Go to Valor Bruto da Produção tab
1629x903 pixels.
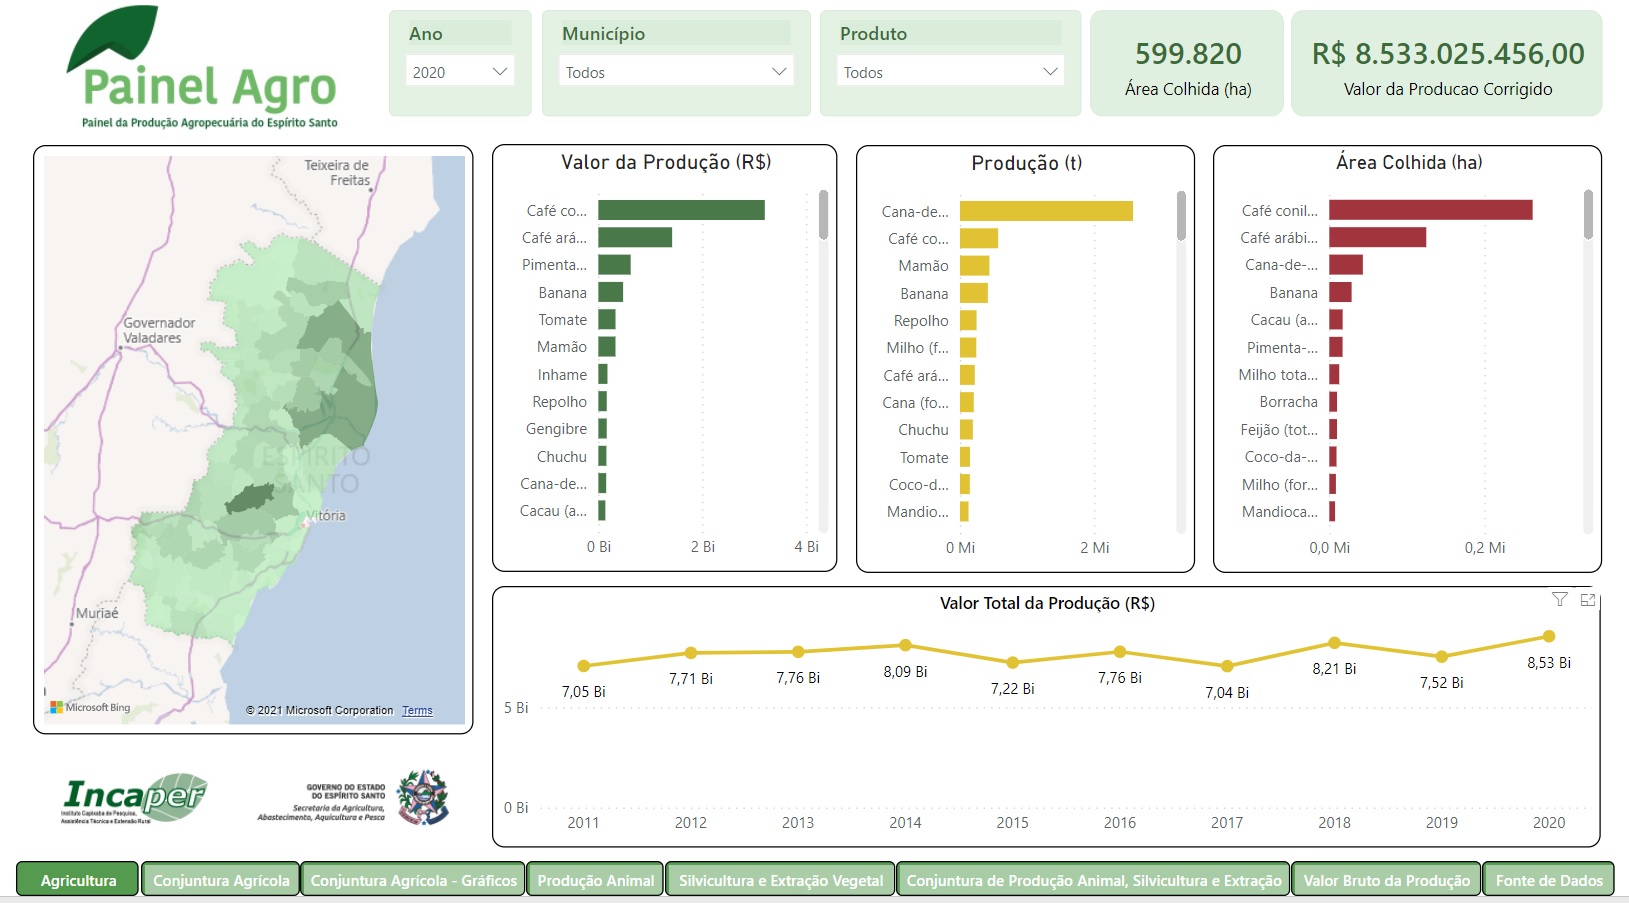coord(1386,880)
